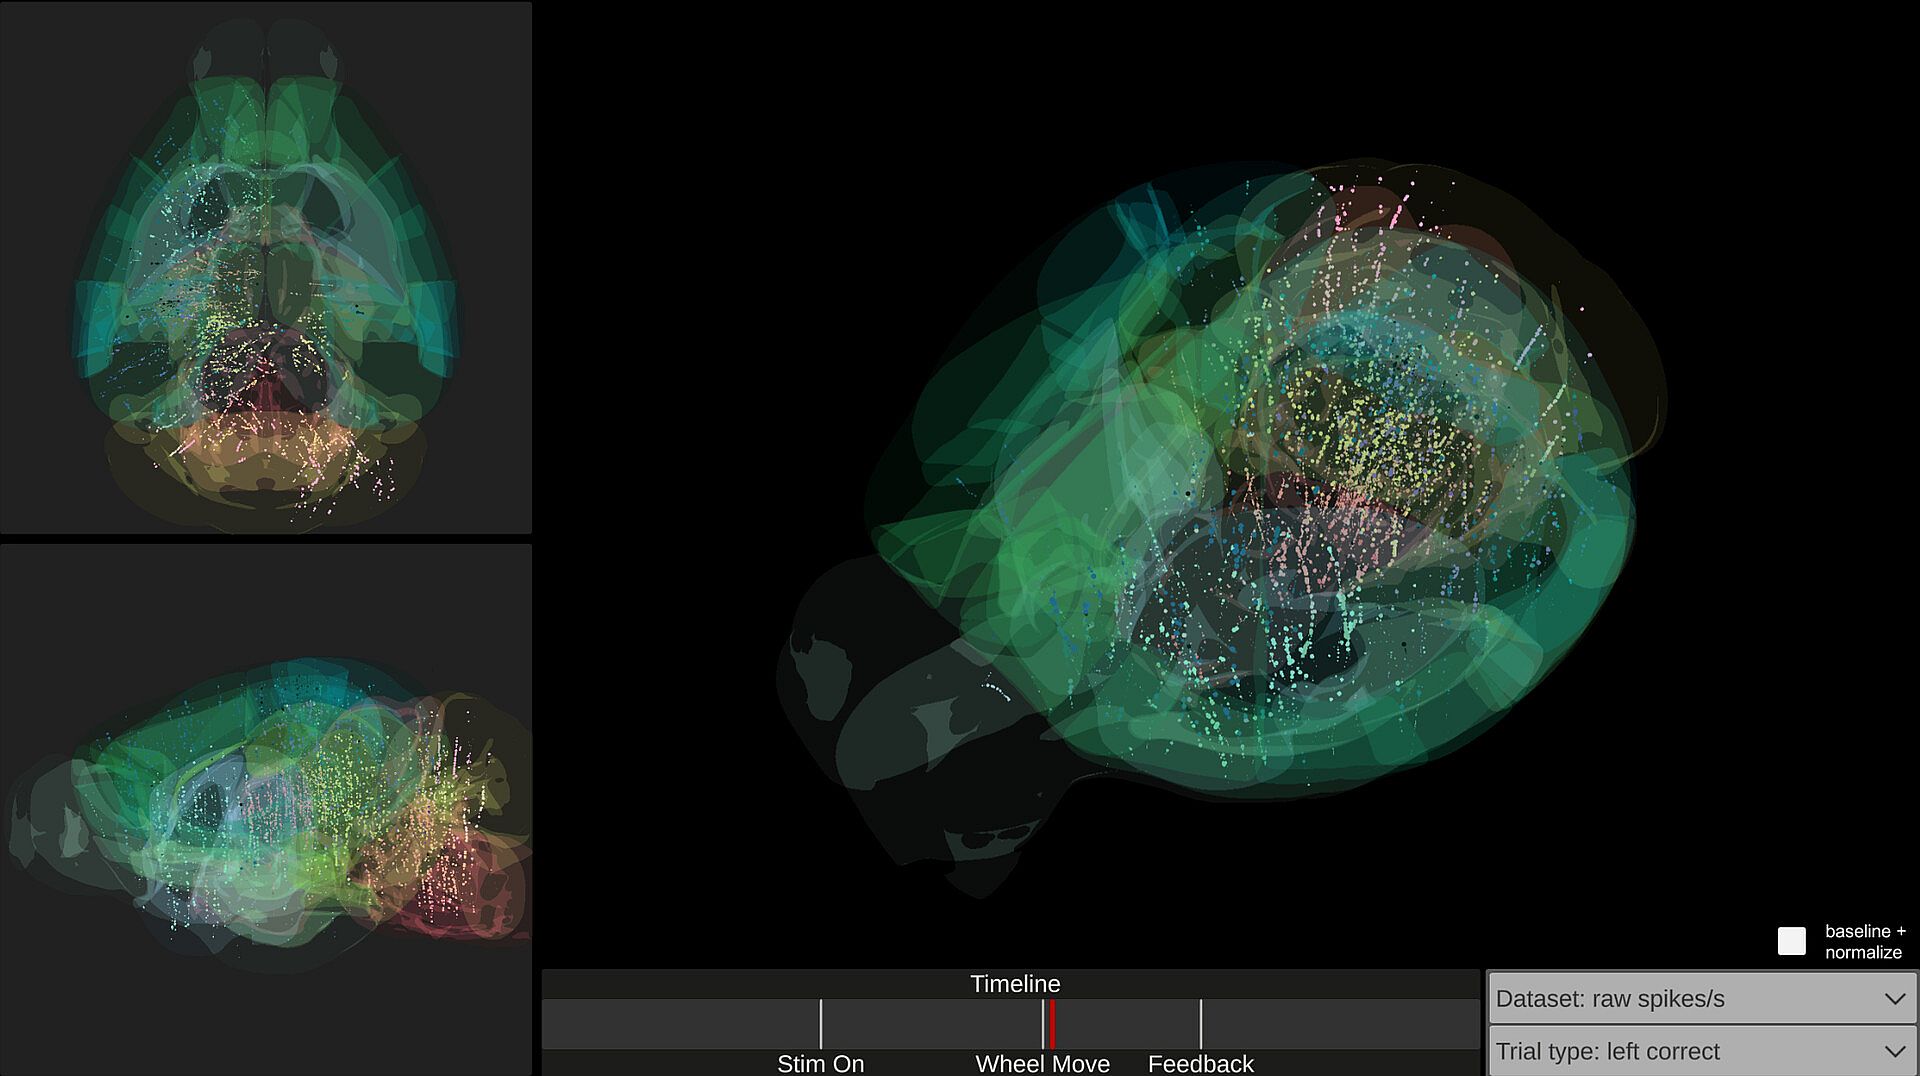Screen dimensions: 1920x1076
Task: Click timeline track after Feedback marker
Action: [1340, 1024]
